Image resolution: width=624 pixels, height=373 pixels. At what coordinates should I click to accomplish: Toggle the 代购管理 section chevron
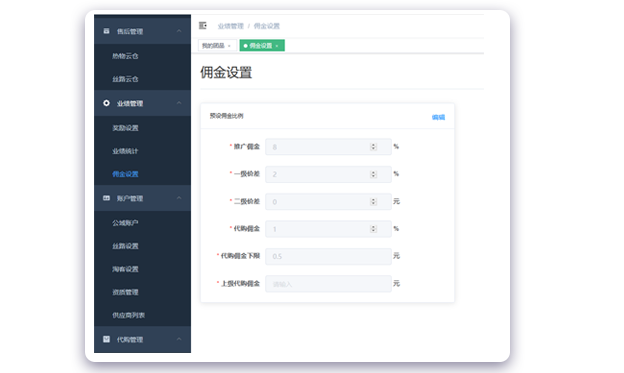179,339
